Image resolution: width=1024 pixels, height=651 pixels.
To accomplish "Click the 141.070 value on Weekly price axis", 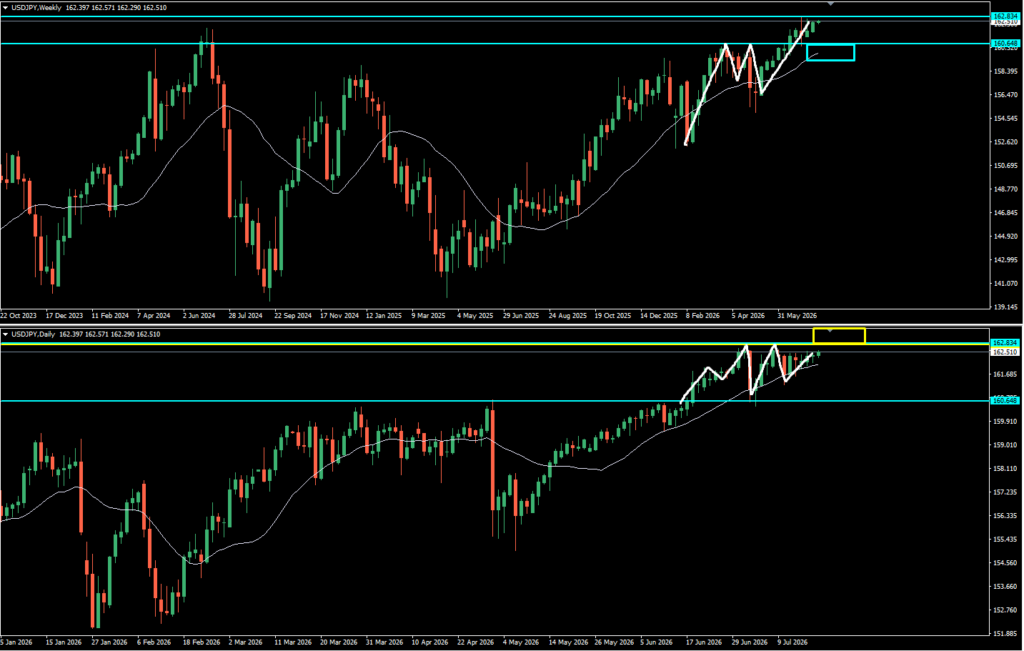I will pyautogui.click(x=1006, y=283).
